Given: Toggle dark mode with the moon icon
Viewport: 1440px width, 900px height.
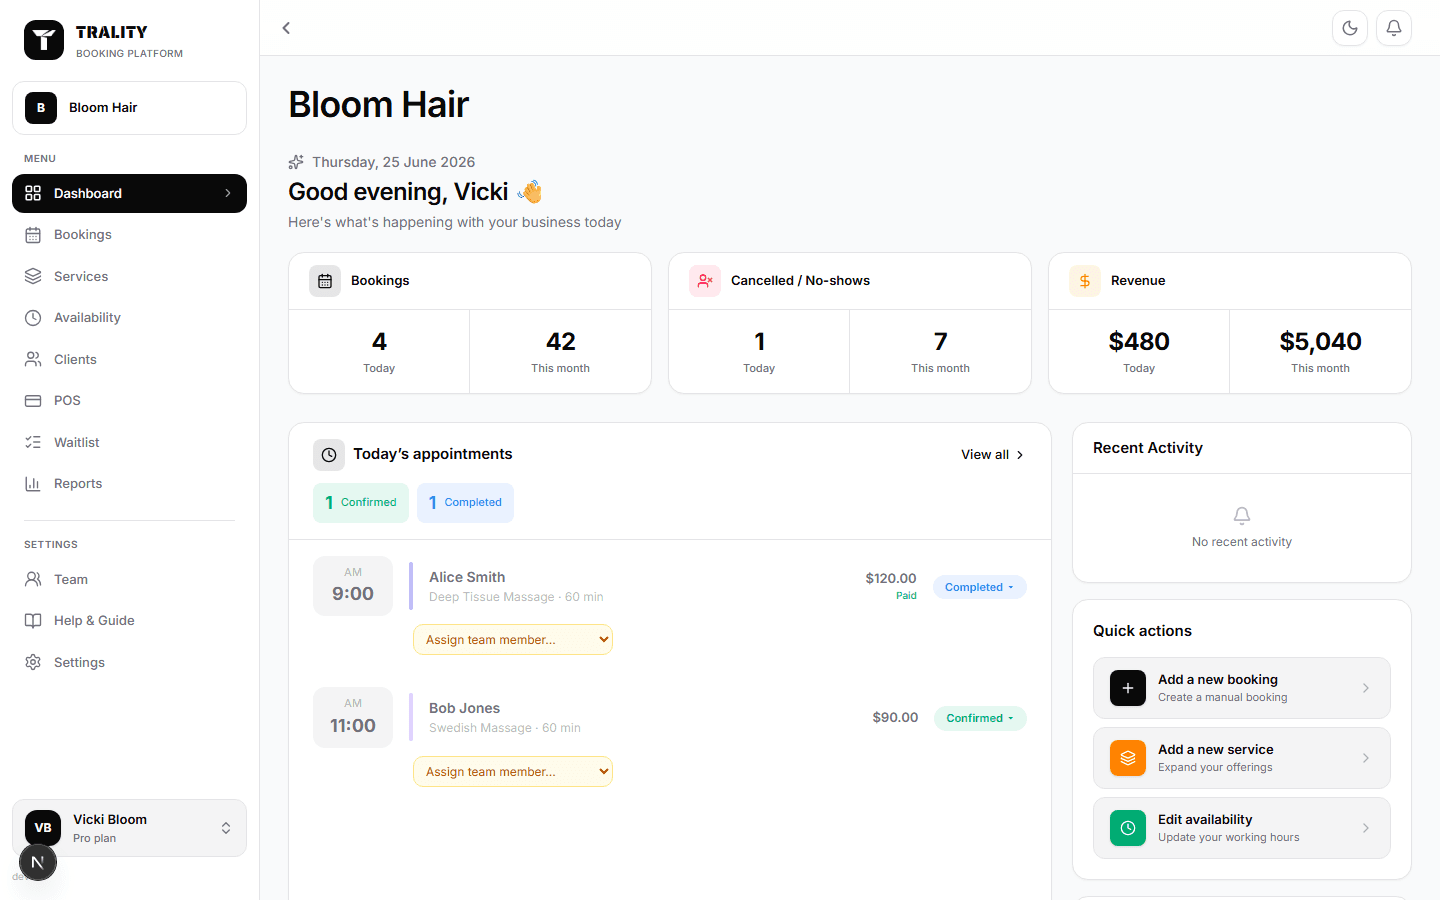Looking at the screenshot, I should pyautogui.click(x=1350, y=28).
